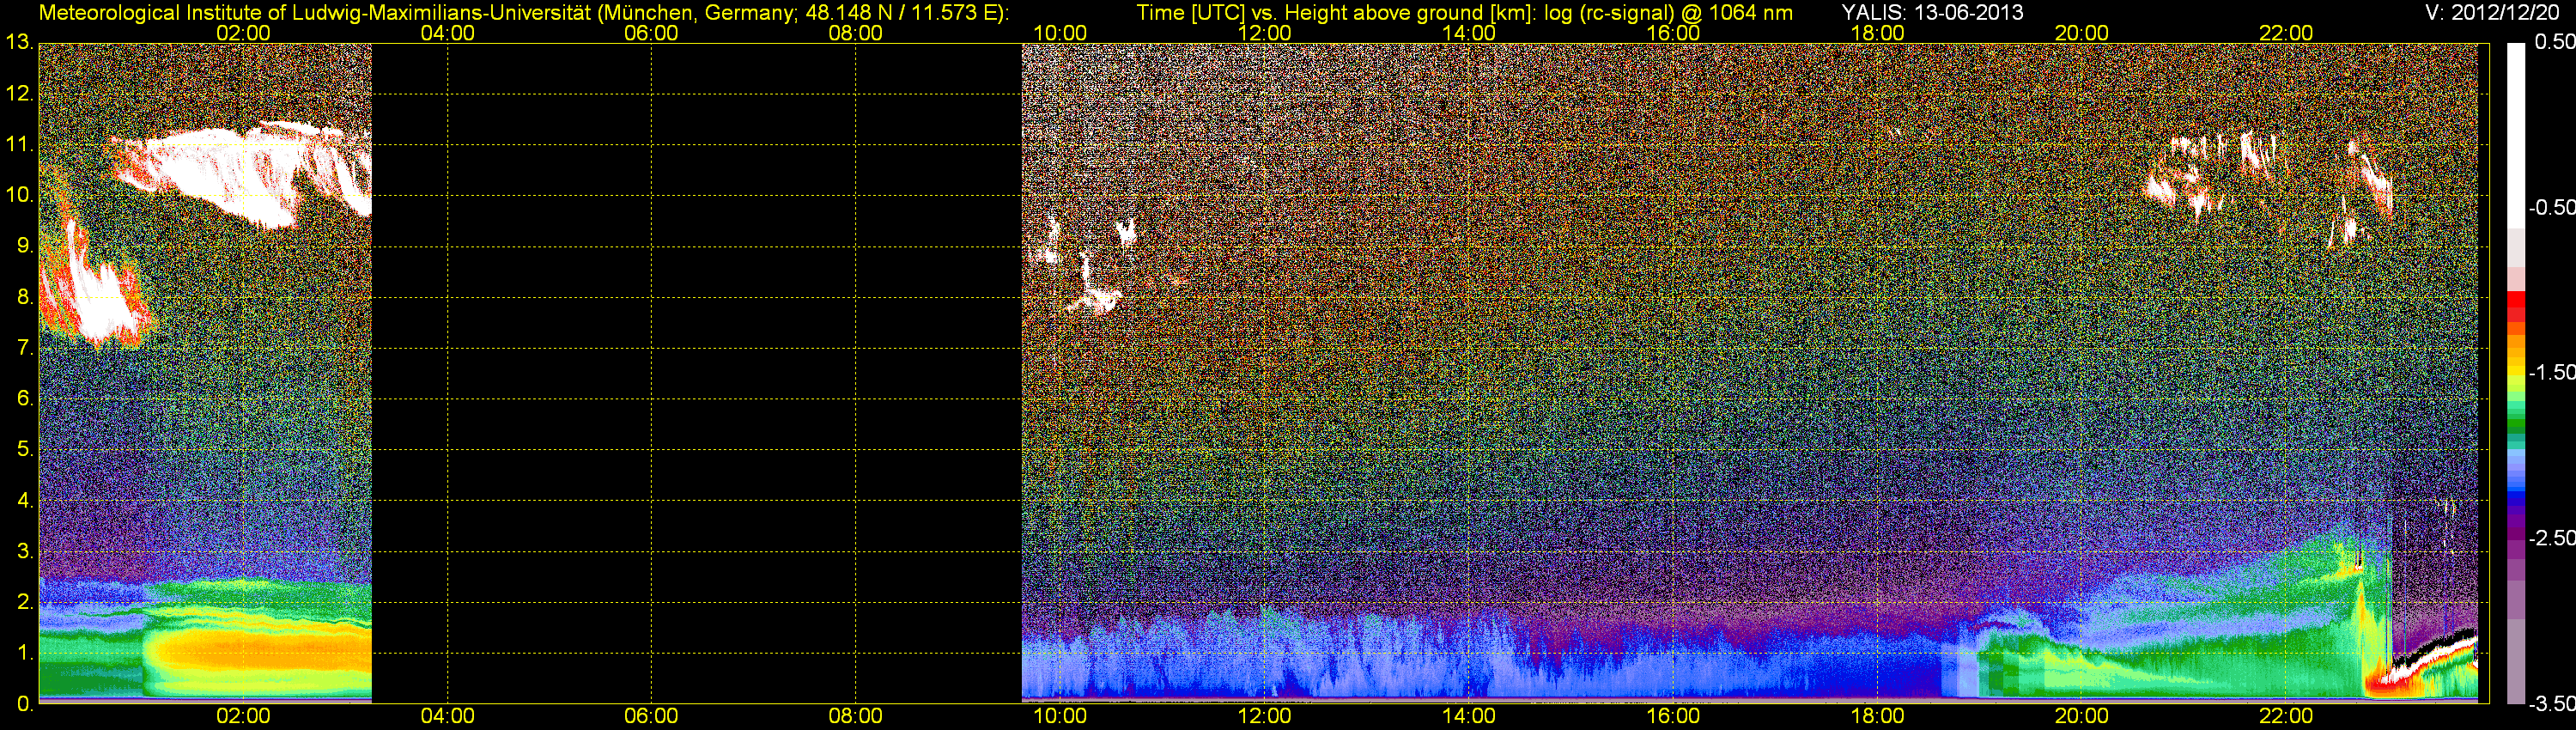Click the 9 km height axis label
The image size is (2576, 730).
(x=24, y=245)
